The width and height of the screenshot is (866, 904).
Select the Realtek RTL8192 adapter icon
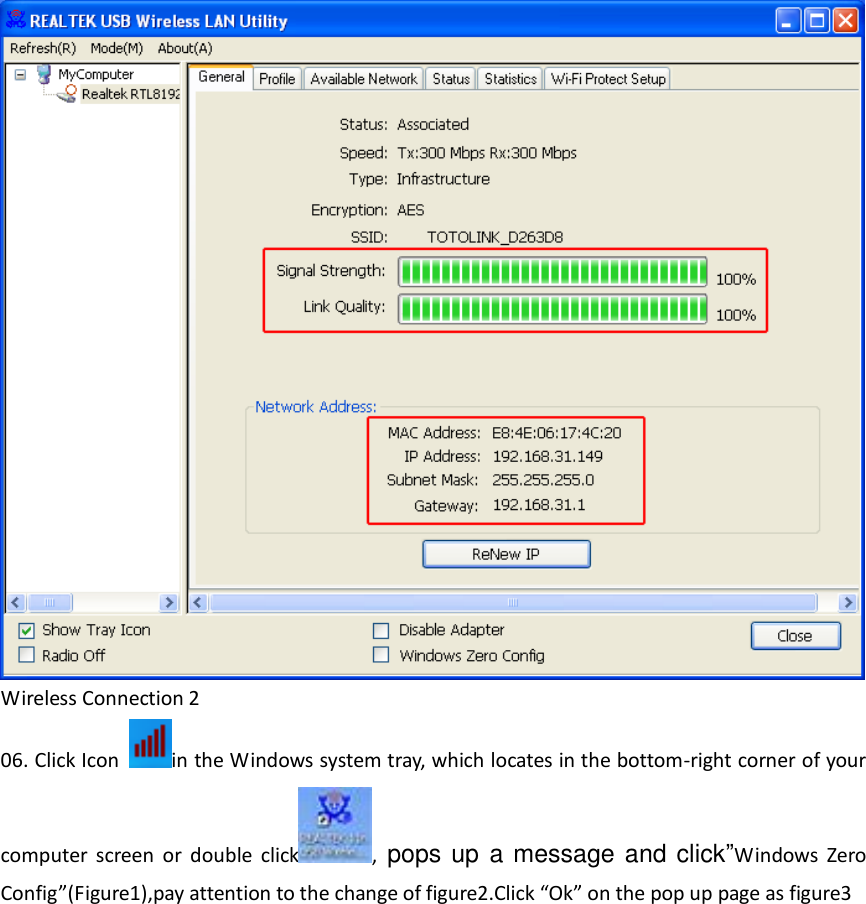pyautogui.click(x=67, y=94)
